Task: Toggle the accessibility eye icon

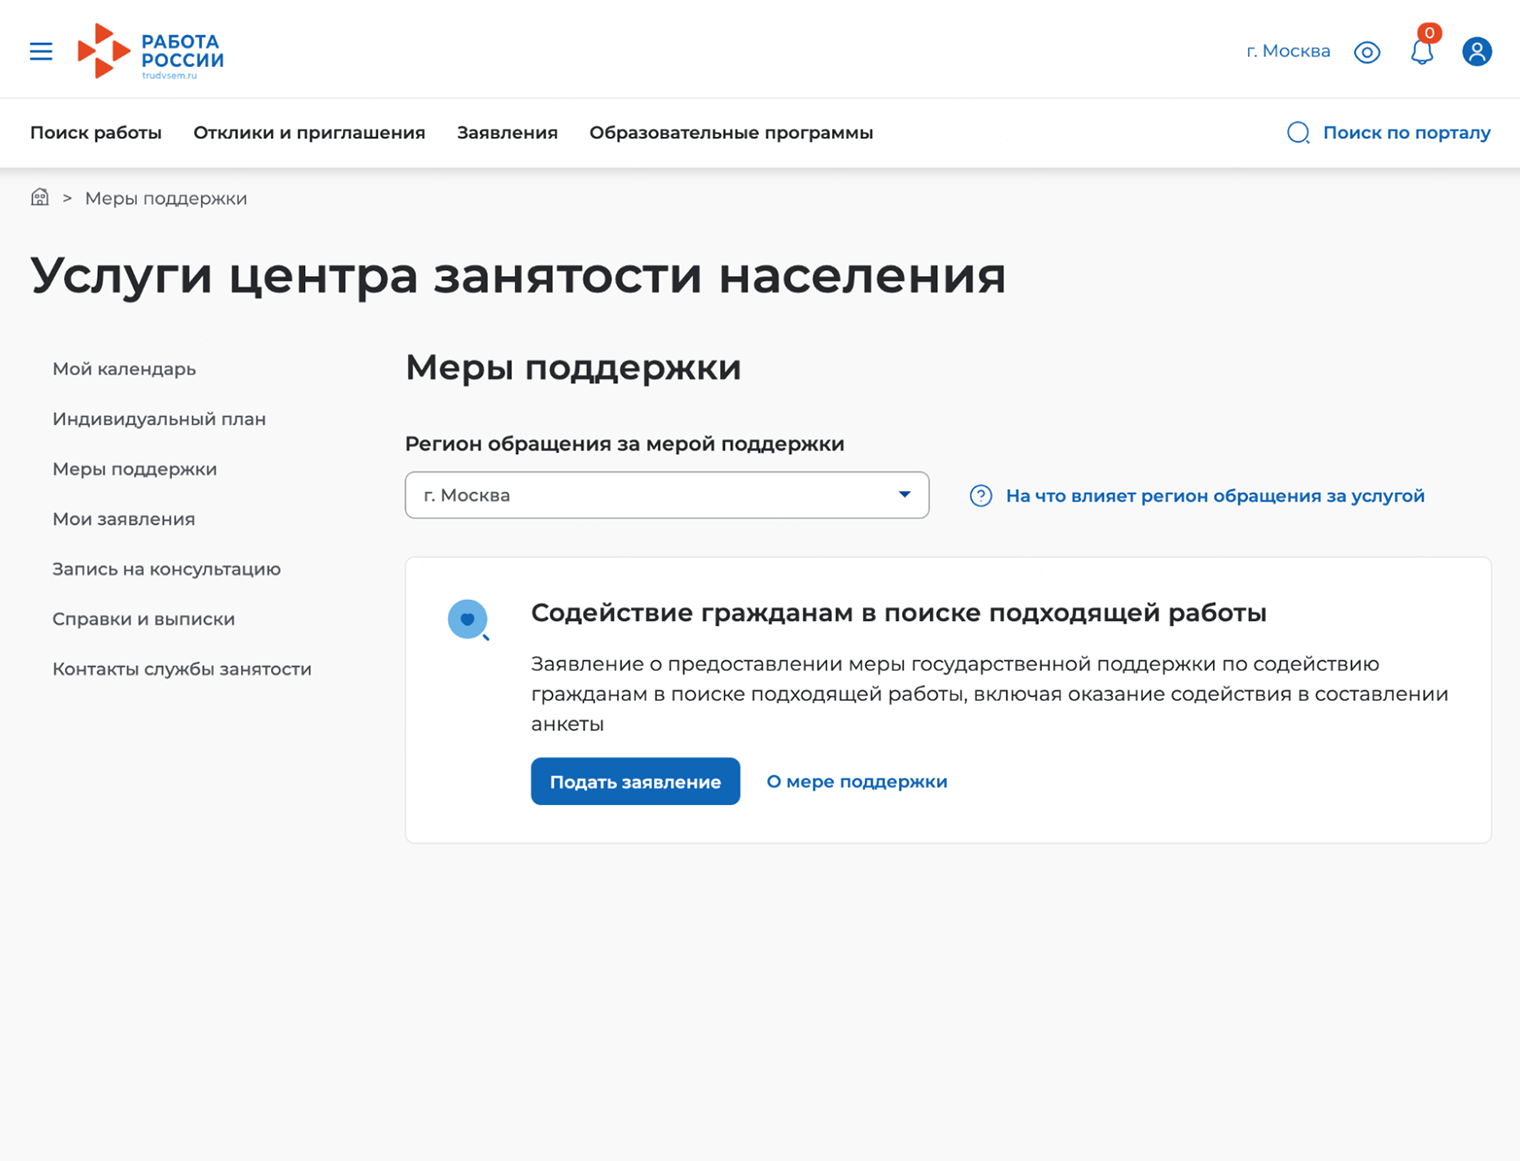Action: (1366, 52)
